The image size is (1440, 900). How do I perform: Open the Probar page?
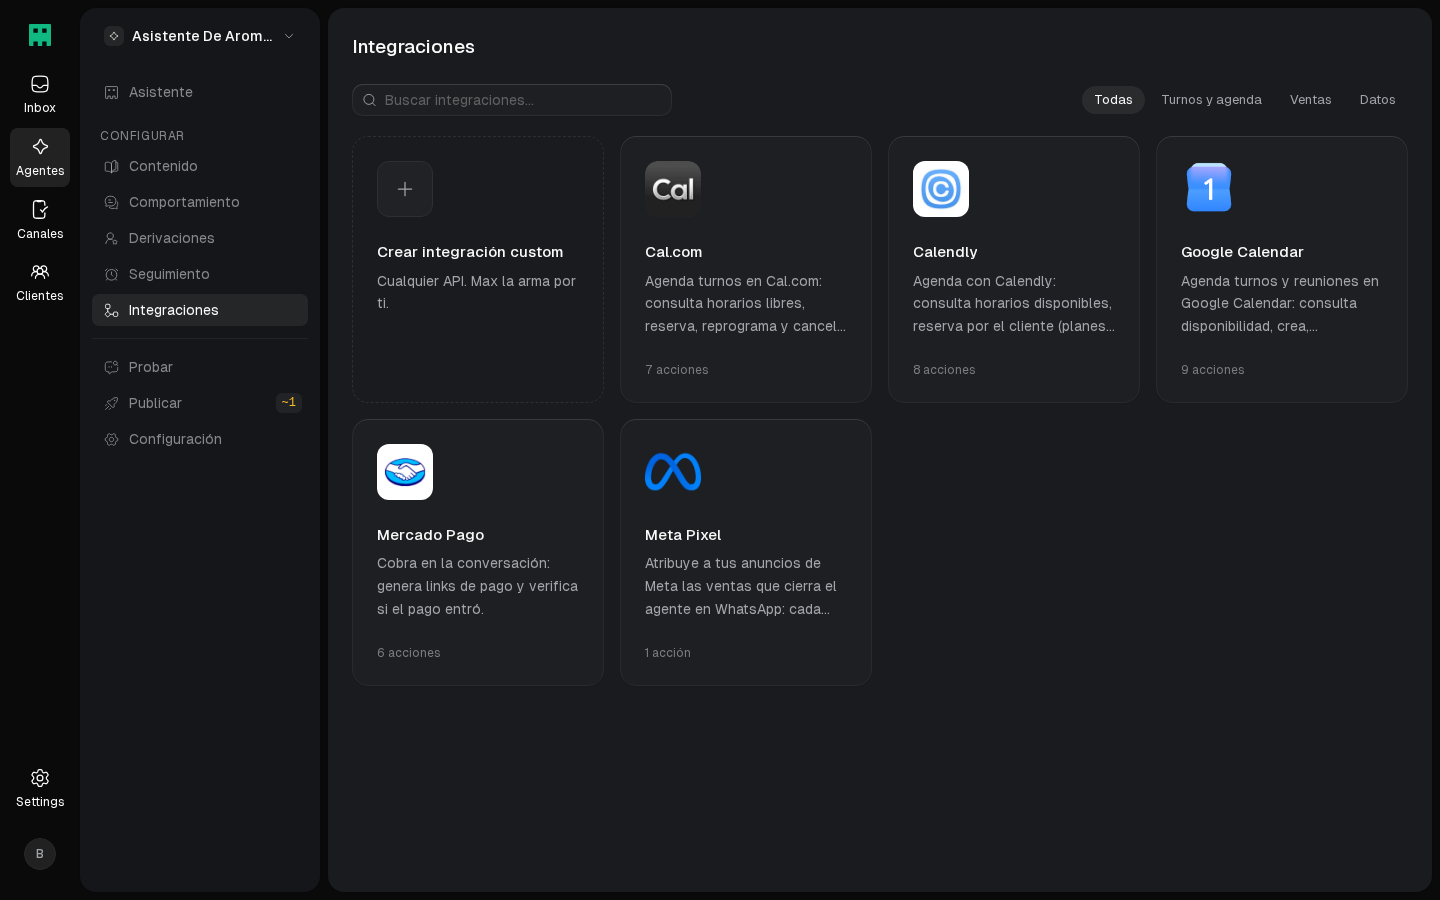pyautogui.click(x=200, y=367)
